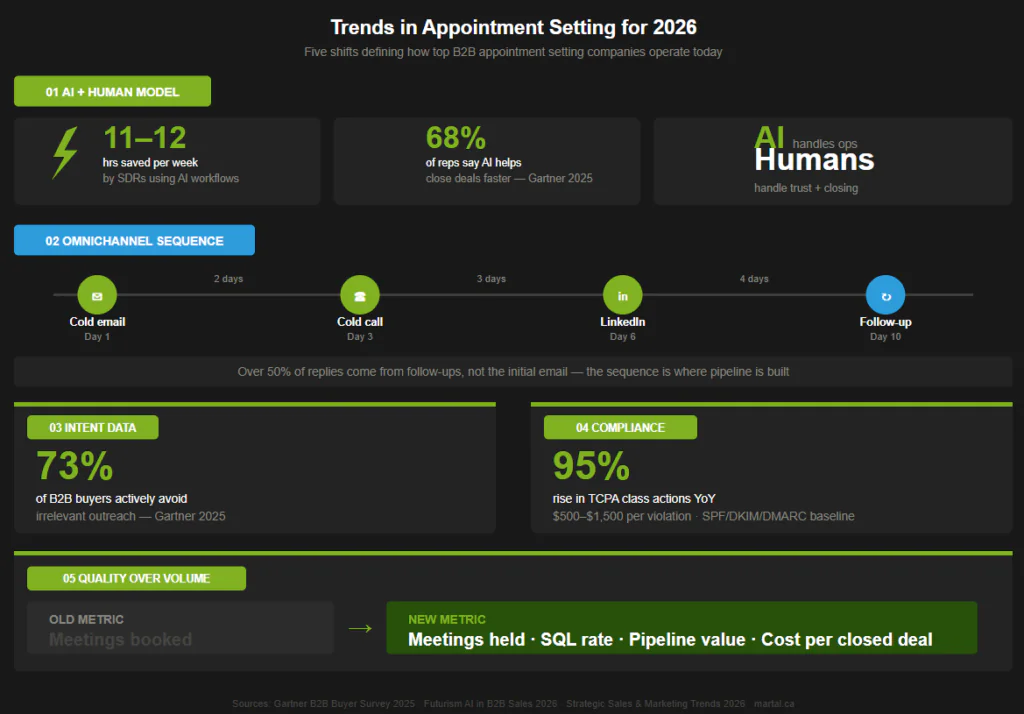Click the 2 days interval label
The height and width of the screenshot is (714, 1024).
(x=229, y=278)
